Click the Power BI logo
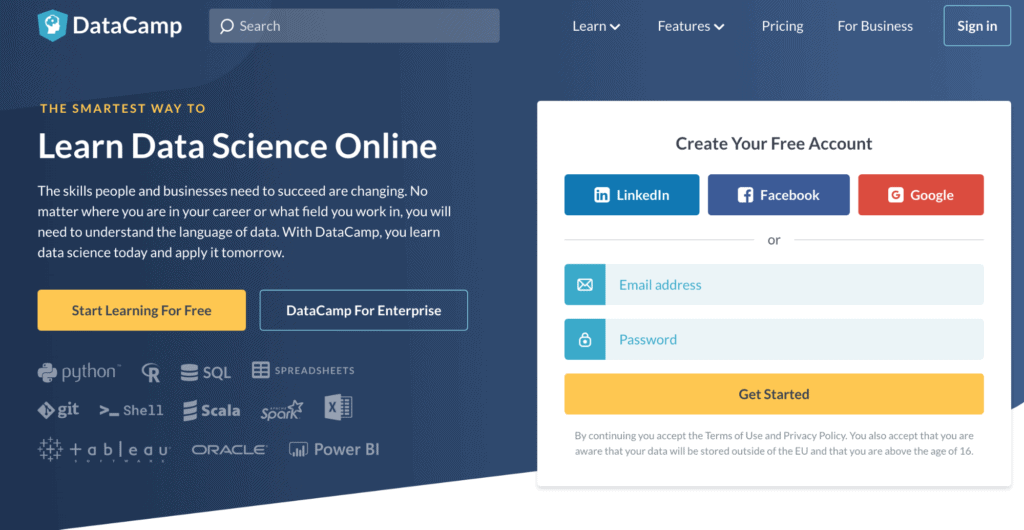The height and width of the screenshot is (530, 1024). (x=334, y=449)
